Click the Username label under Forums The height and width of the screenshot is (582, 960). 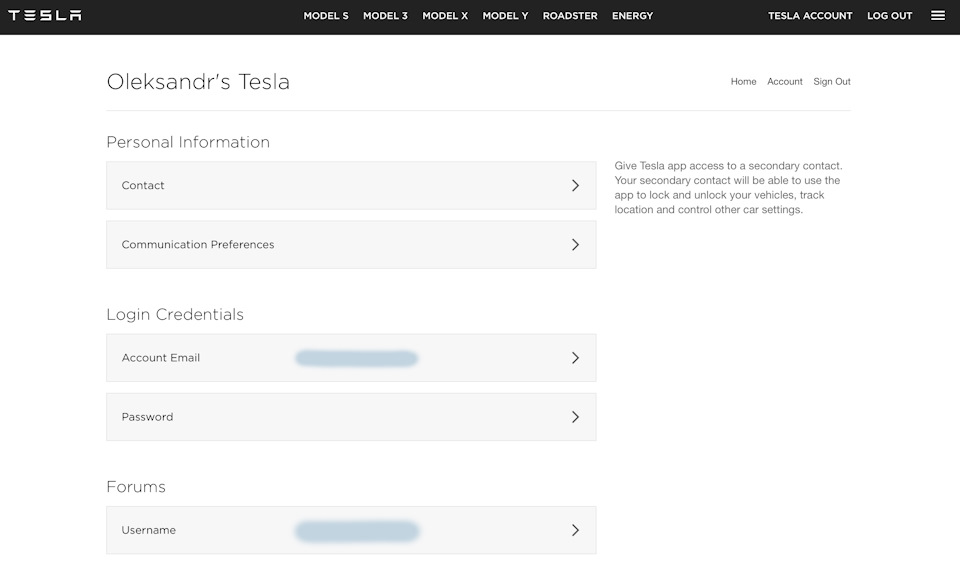pyautogui.click(x=148, y=530)
